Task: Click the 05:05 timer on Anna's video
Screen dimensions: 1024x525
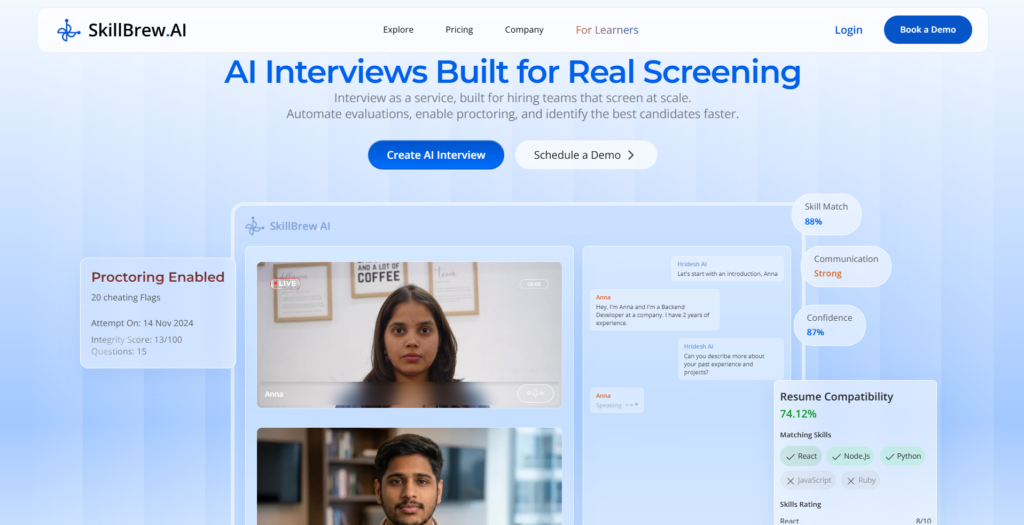Action: coord(534,284)
